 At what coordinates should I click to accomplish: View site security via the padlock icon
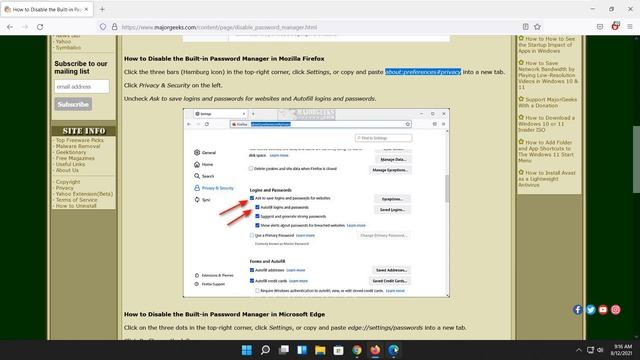(115, 27)
